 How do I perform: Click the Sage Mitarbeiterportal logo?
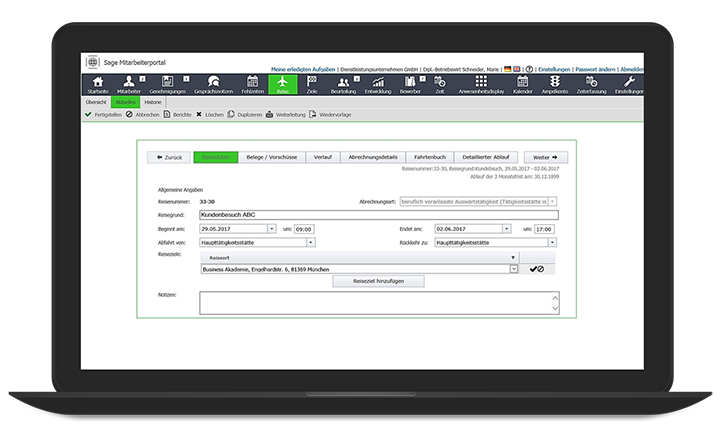(x=92, y=62)
